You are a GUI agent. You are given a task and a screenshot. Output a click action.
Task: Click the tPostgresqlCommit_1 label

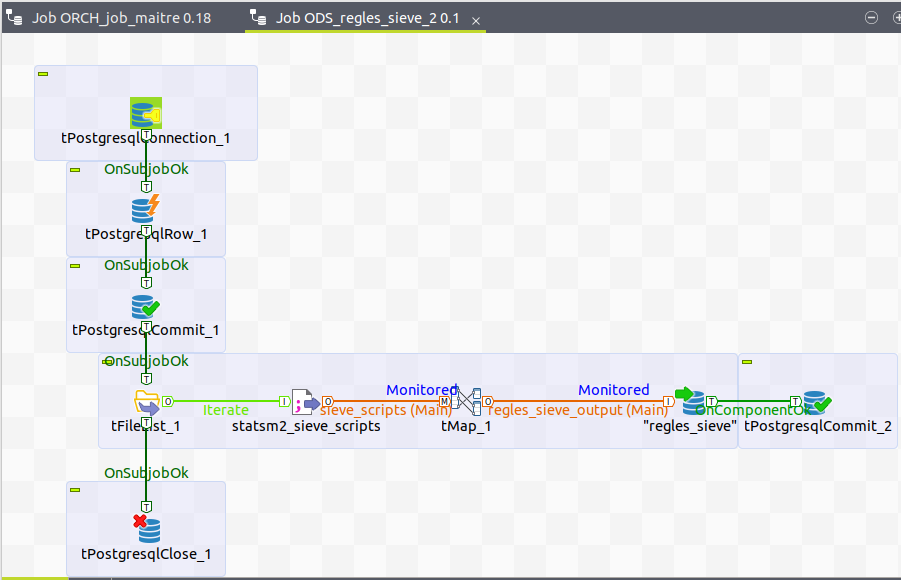[146, 330]
